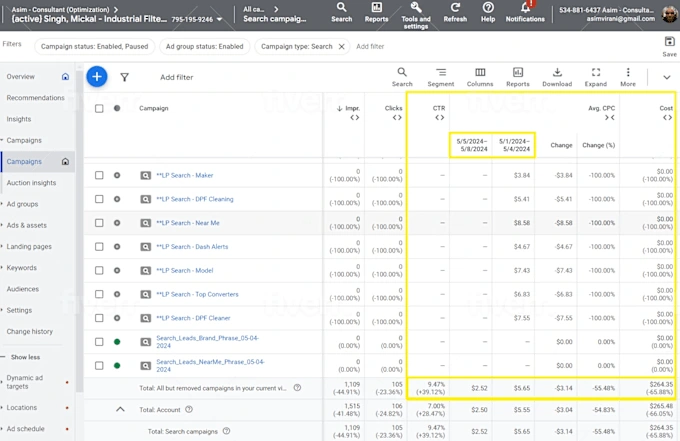Screen dimensions: 680x441
Task: Collapse toolbar using the chevron-down arrow
Action: point(667,77)
